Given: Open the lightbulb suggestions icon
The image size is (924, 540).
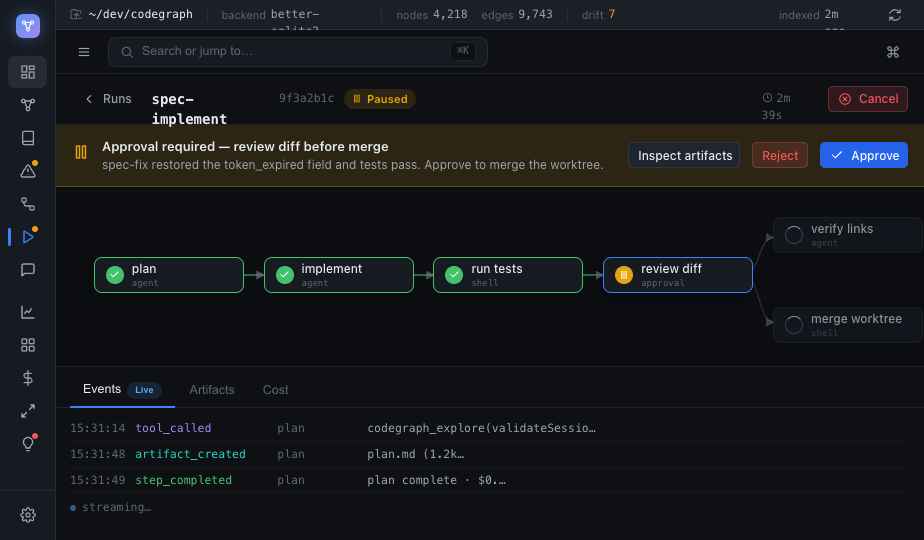Looking at the screenshot, I should pos(28,444).
